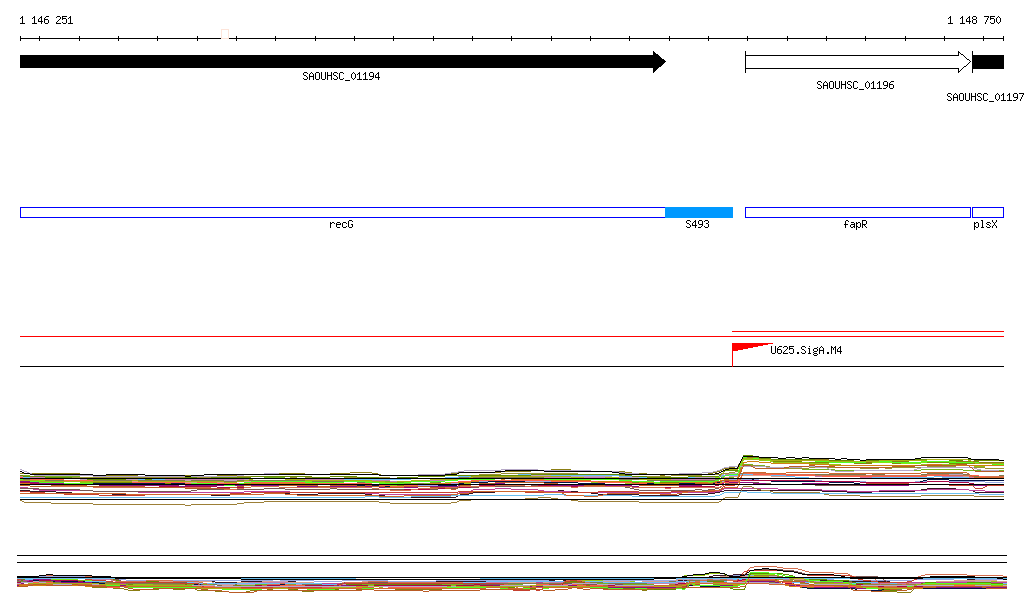Select the plsX annotation box
The image size is (1024, 611).
tap(987, 212)
